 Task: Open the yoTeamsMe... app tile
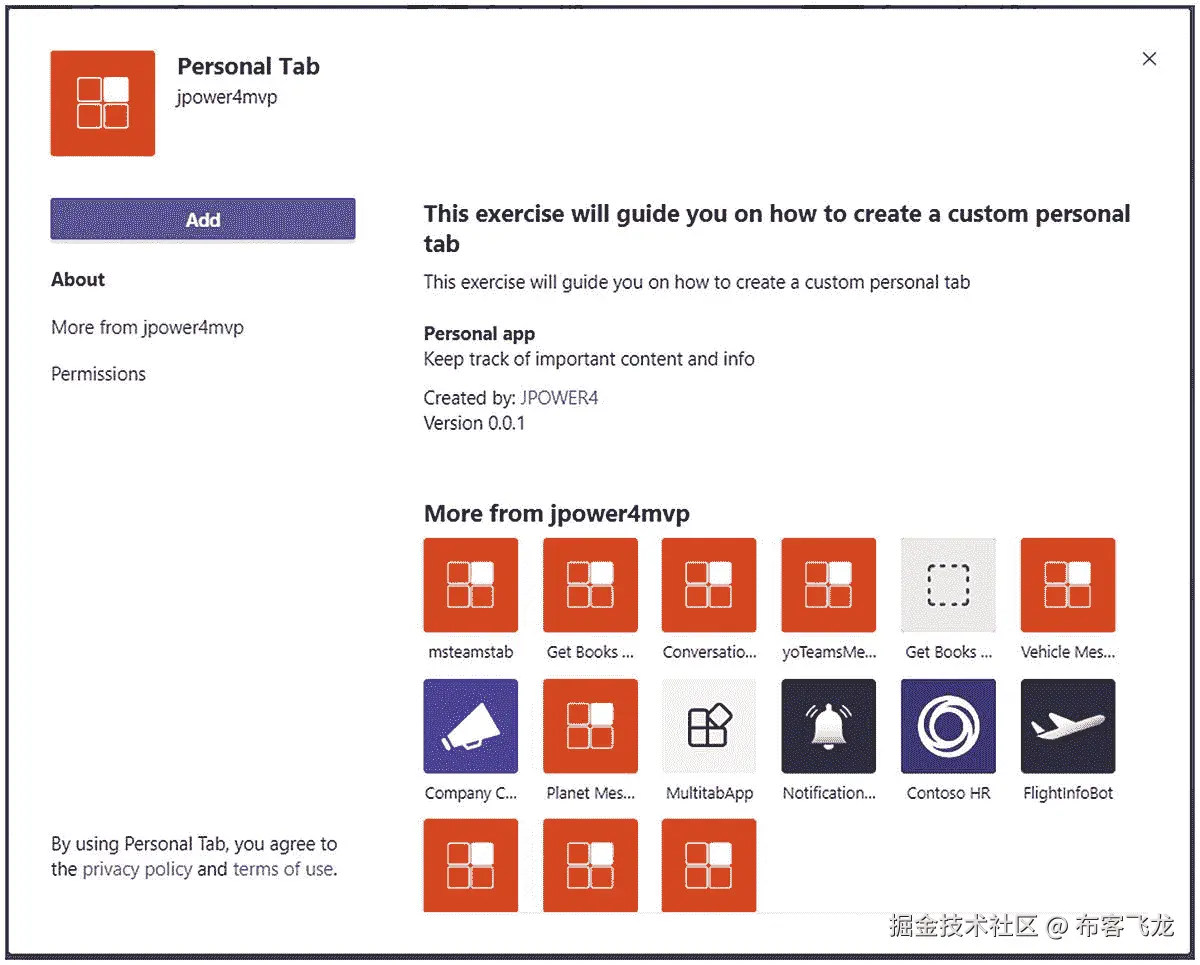point(828,585)
